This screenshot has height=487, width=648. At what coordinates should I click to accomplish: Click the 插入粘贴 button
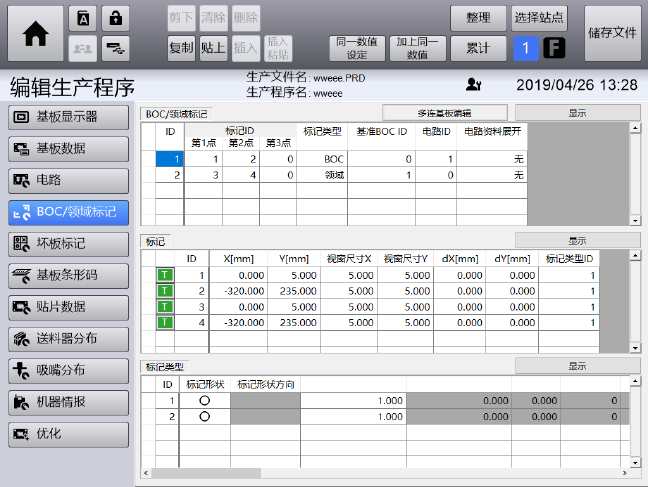tap(278, 48)
